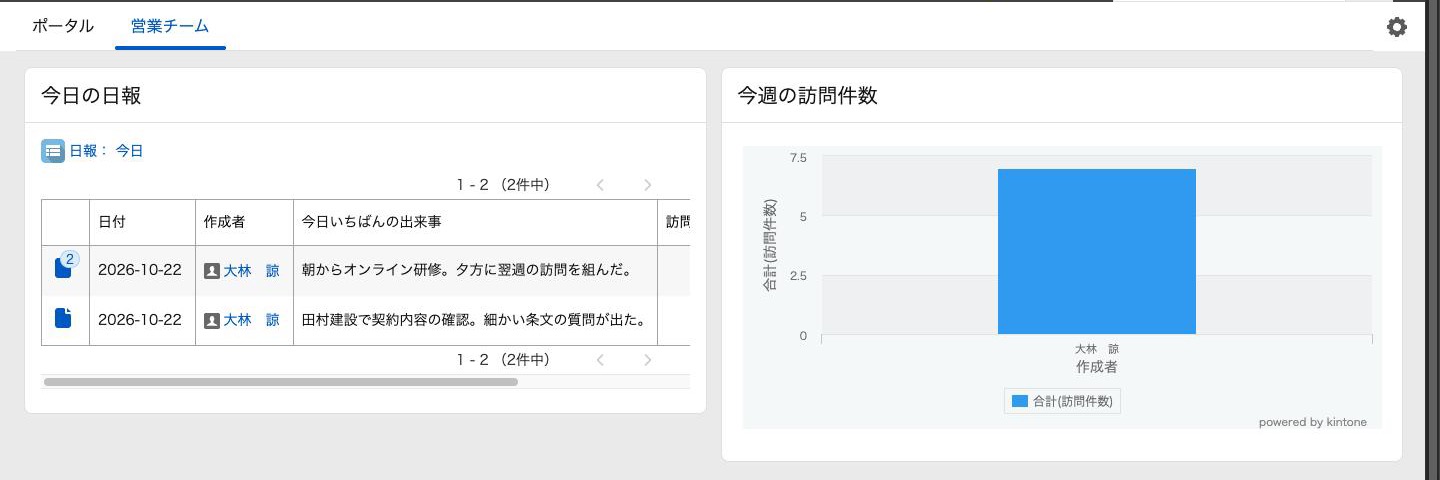Click the 2026-10-22 cell in the オンライン研修 row
This screenshot has height=480, width=1440.
coord(140,270)
